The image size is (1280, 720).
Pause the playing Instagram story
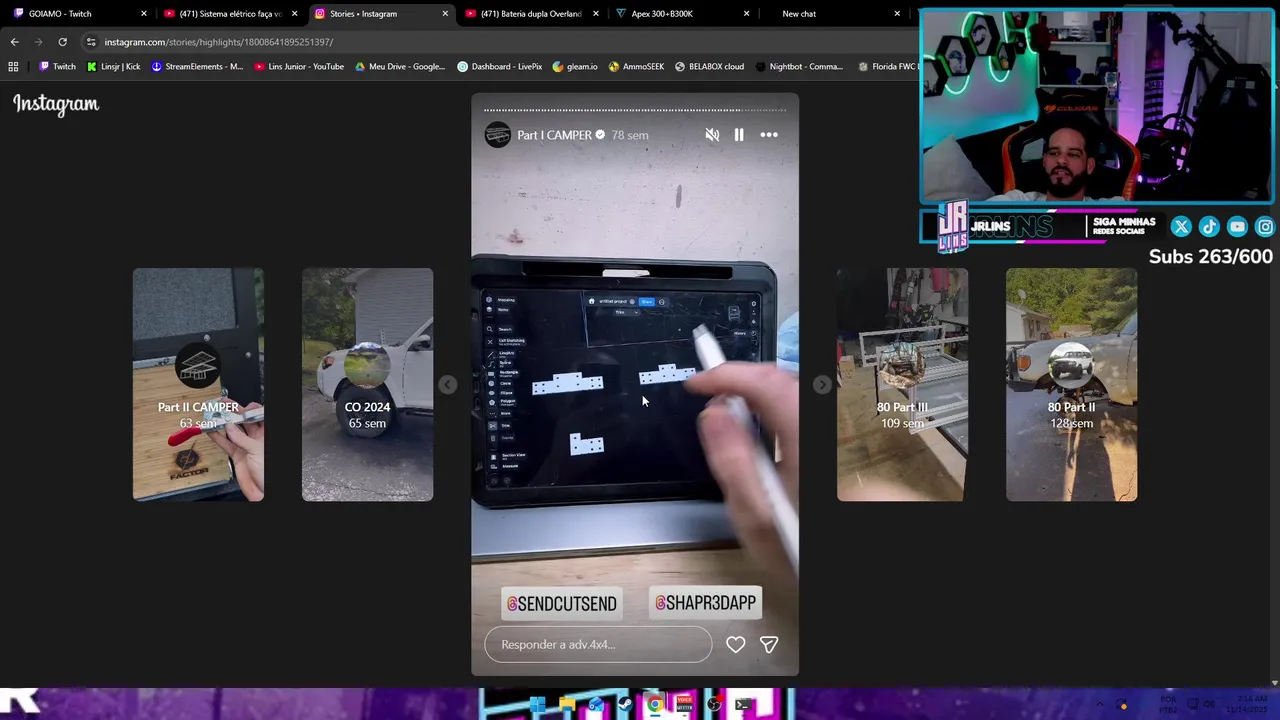tap(739, 135)
